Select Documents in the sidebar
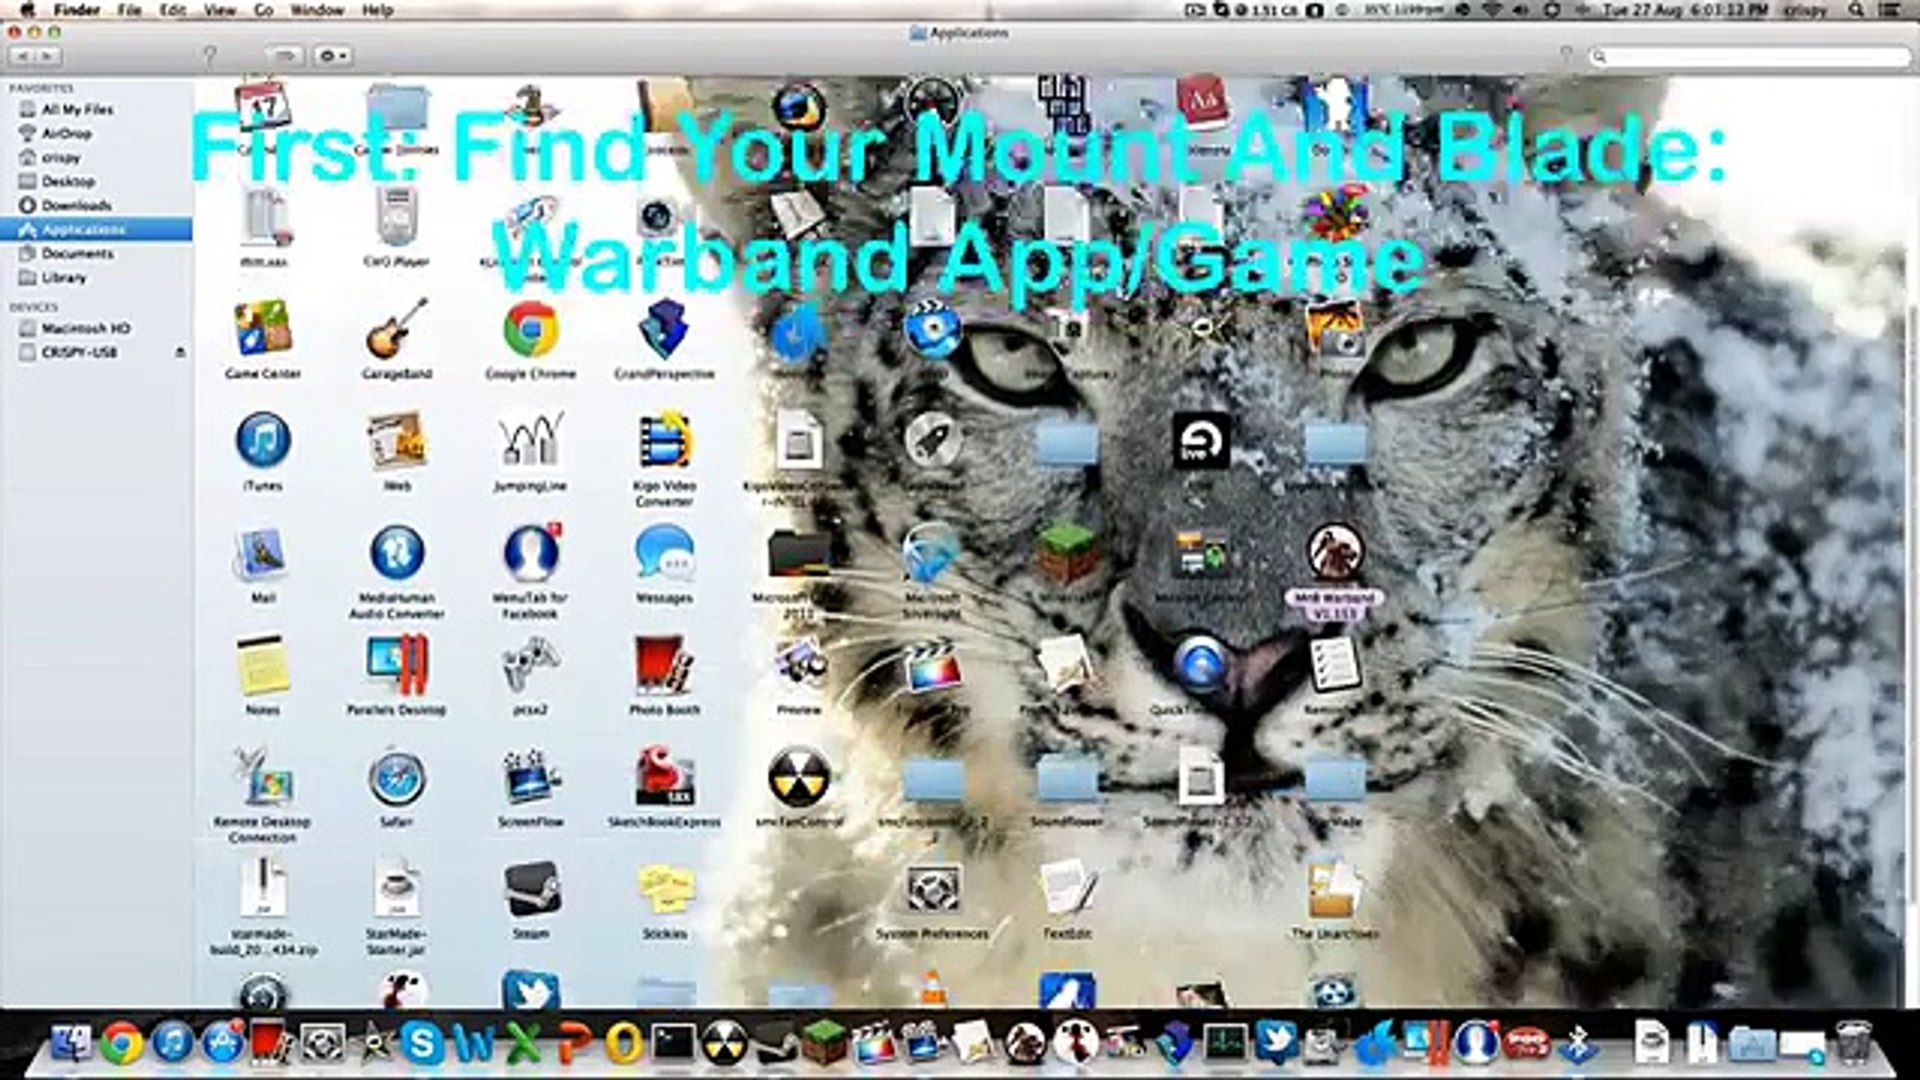Viewport: 1920px width, 1080px height. coord(77,253)
